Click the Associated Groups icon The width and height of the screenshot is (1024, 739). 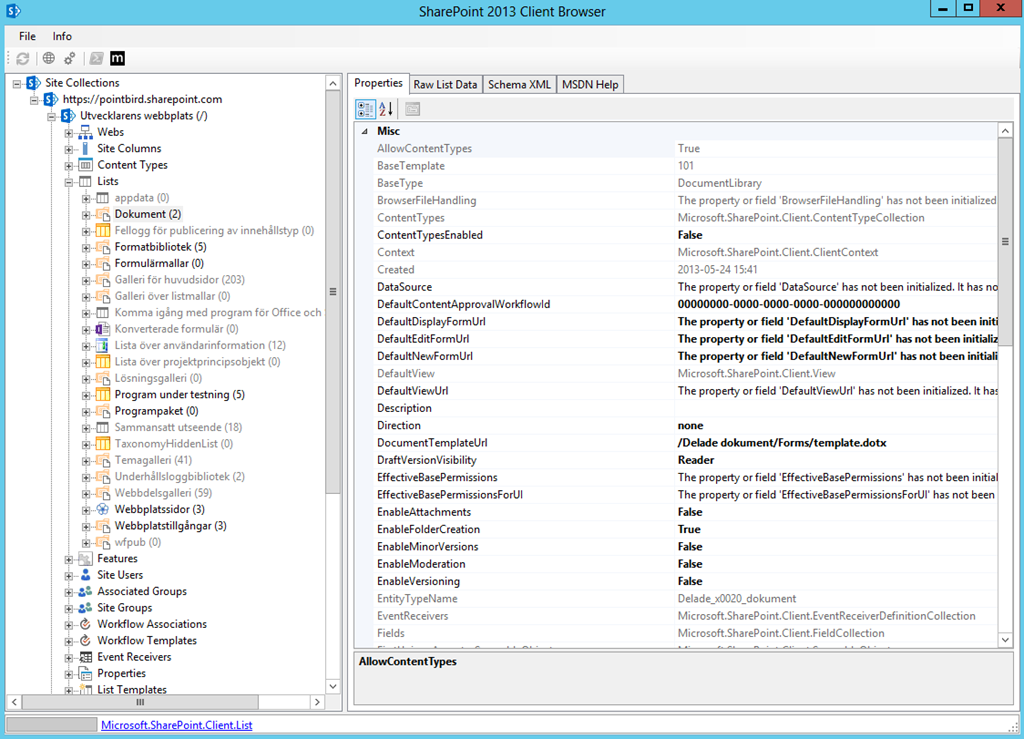click(86, 591)
